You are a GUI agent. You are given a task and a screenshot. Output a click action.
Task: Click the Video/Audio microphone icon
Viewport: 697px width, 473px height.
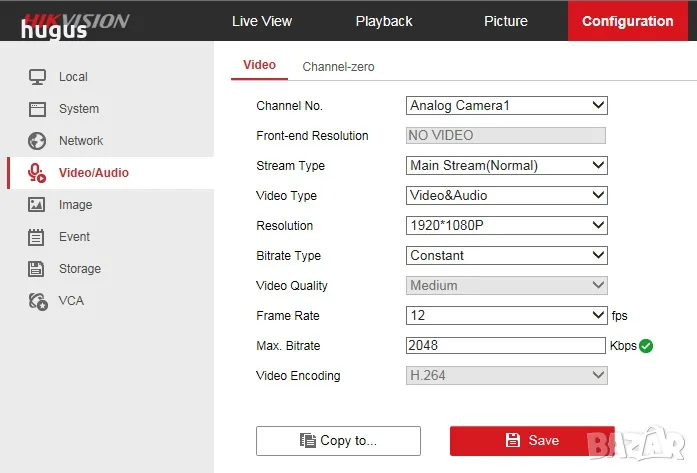37,173
